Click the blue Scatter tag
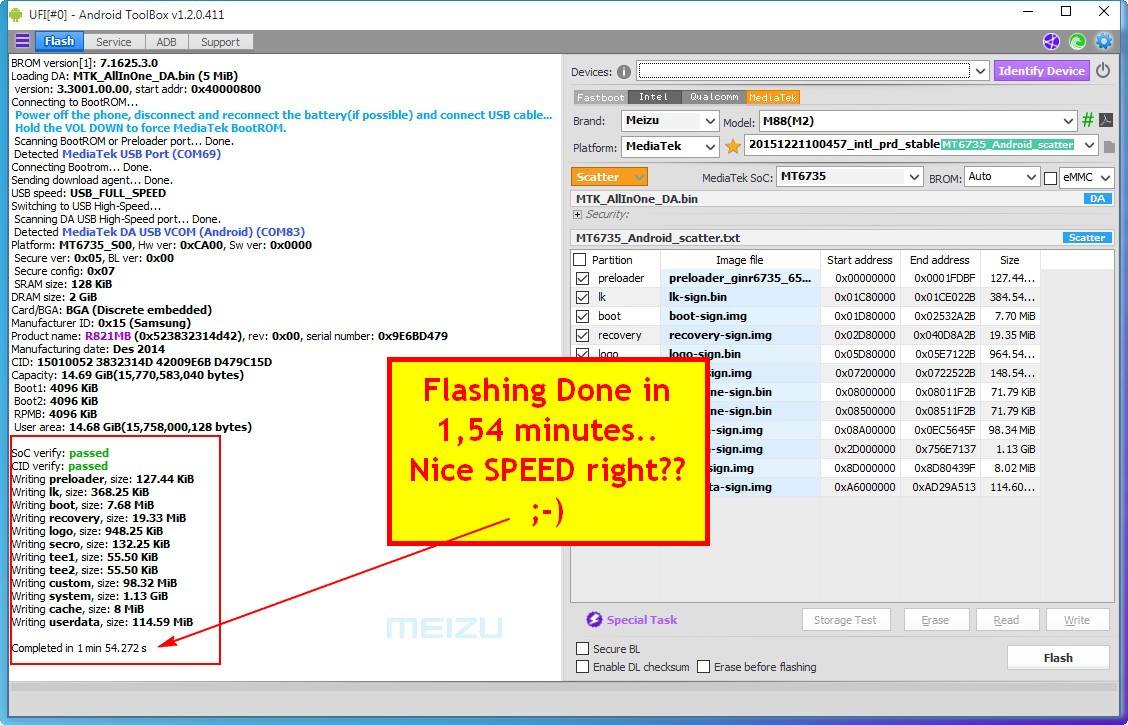This screenshot has width=1128, height=725. (x=1086, y=237)
